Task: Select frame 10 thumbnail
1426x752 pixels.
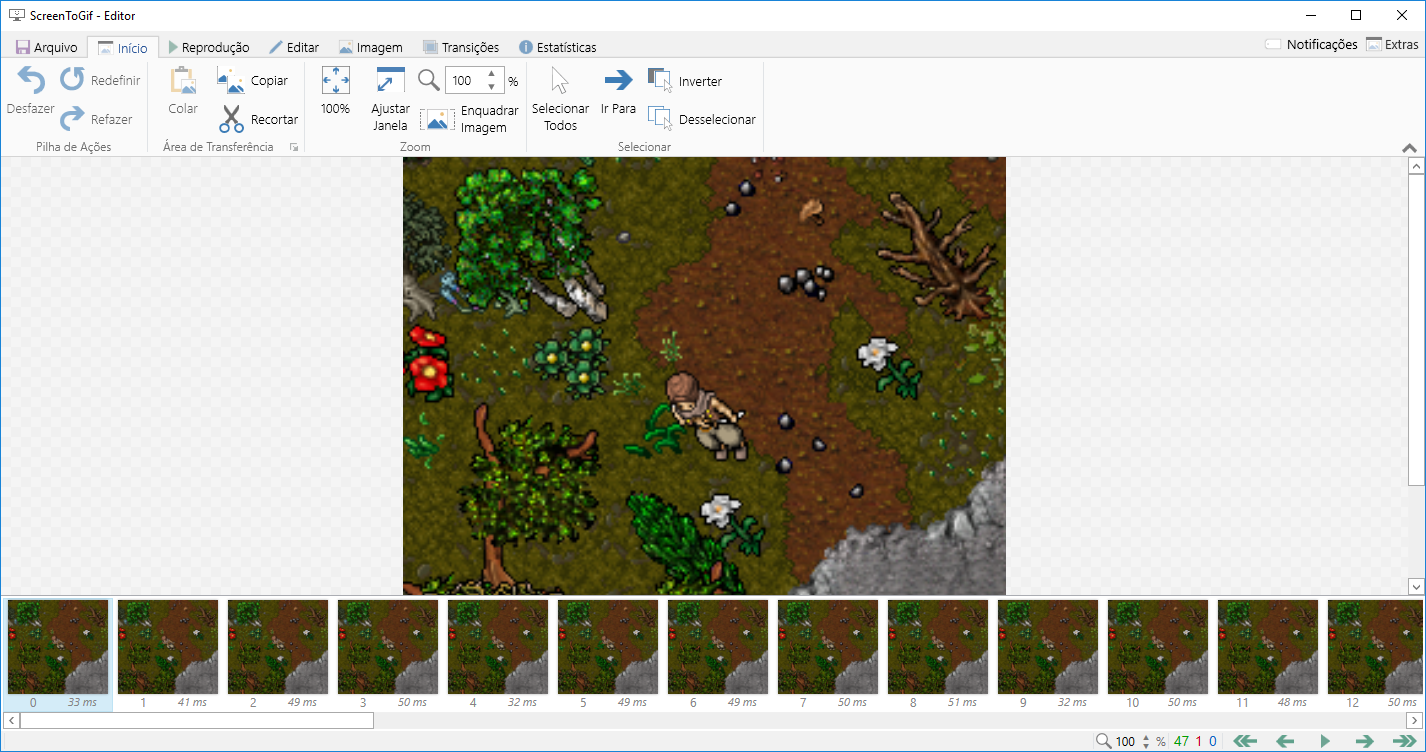Action: pyautogui.click(x=1158, y=647)
